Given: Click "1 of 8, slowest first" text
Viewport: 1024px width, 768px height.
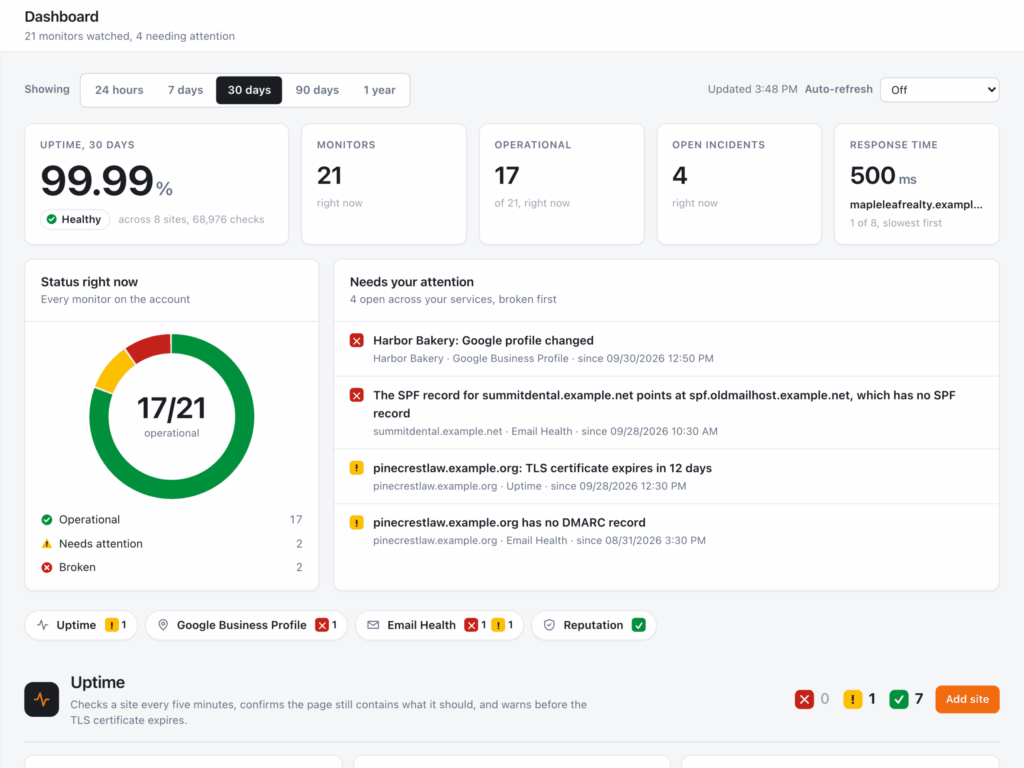Looking at the screenshot, I should tap(895, 223).
